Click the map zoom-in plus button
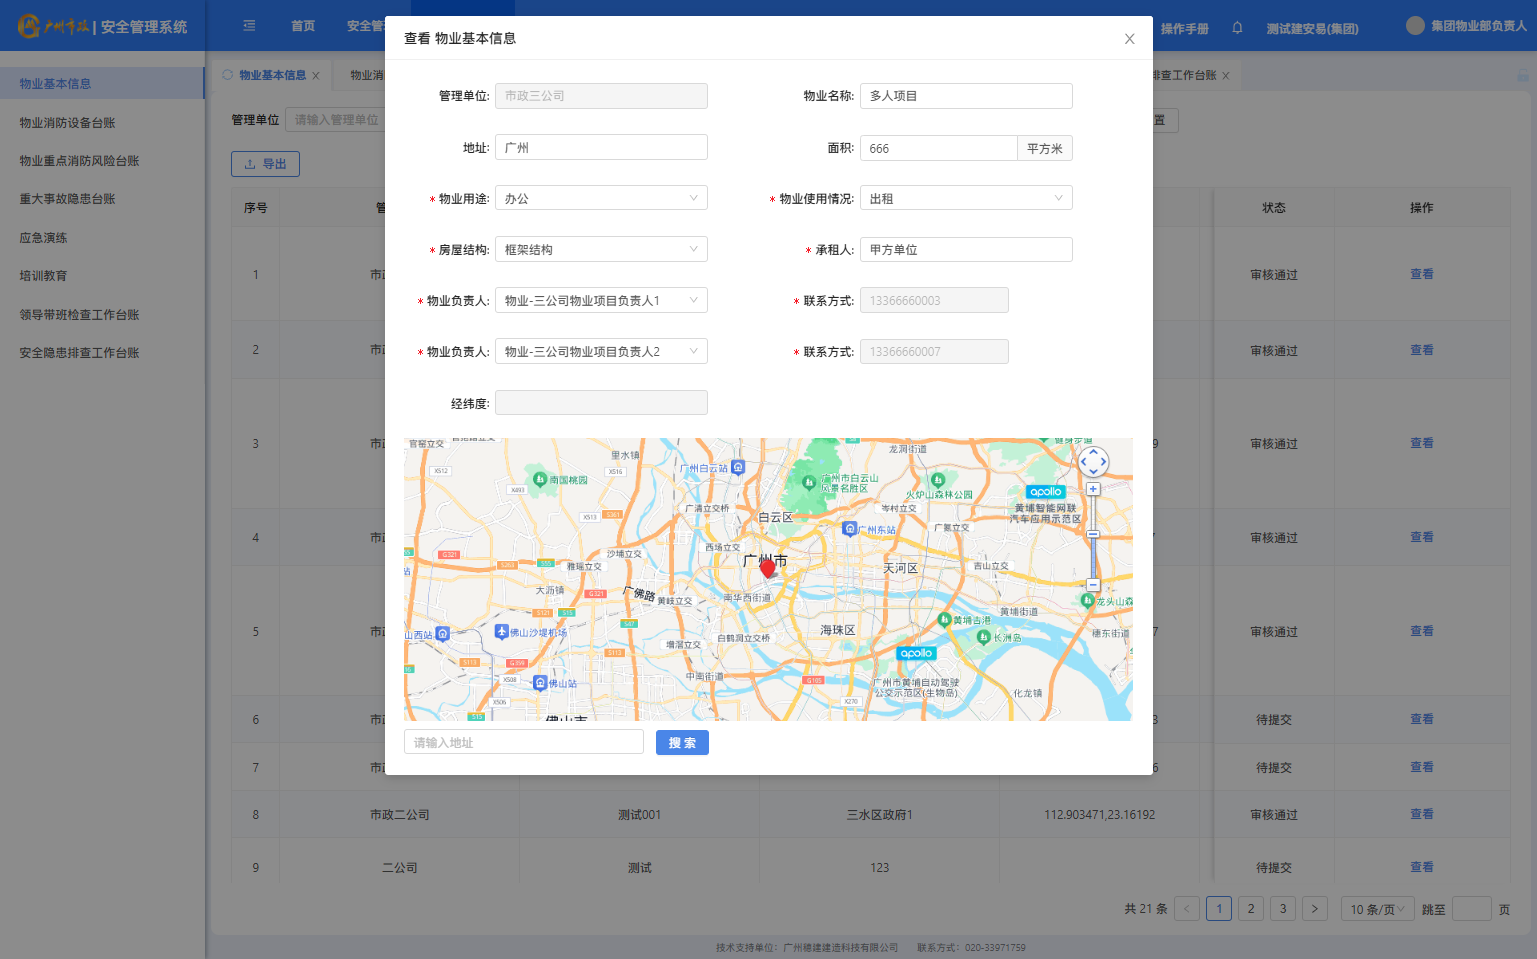1537x959 pixels. pos(1093,489)
